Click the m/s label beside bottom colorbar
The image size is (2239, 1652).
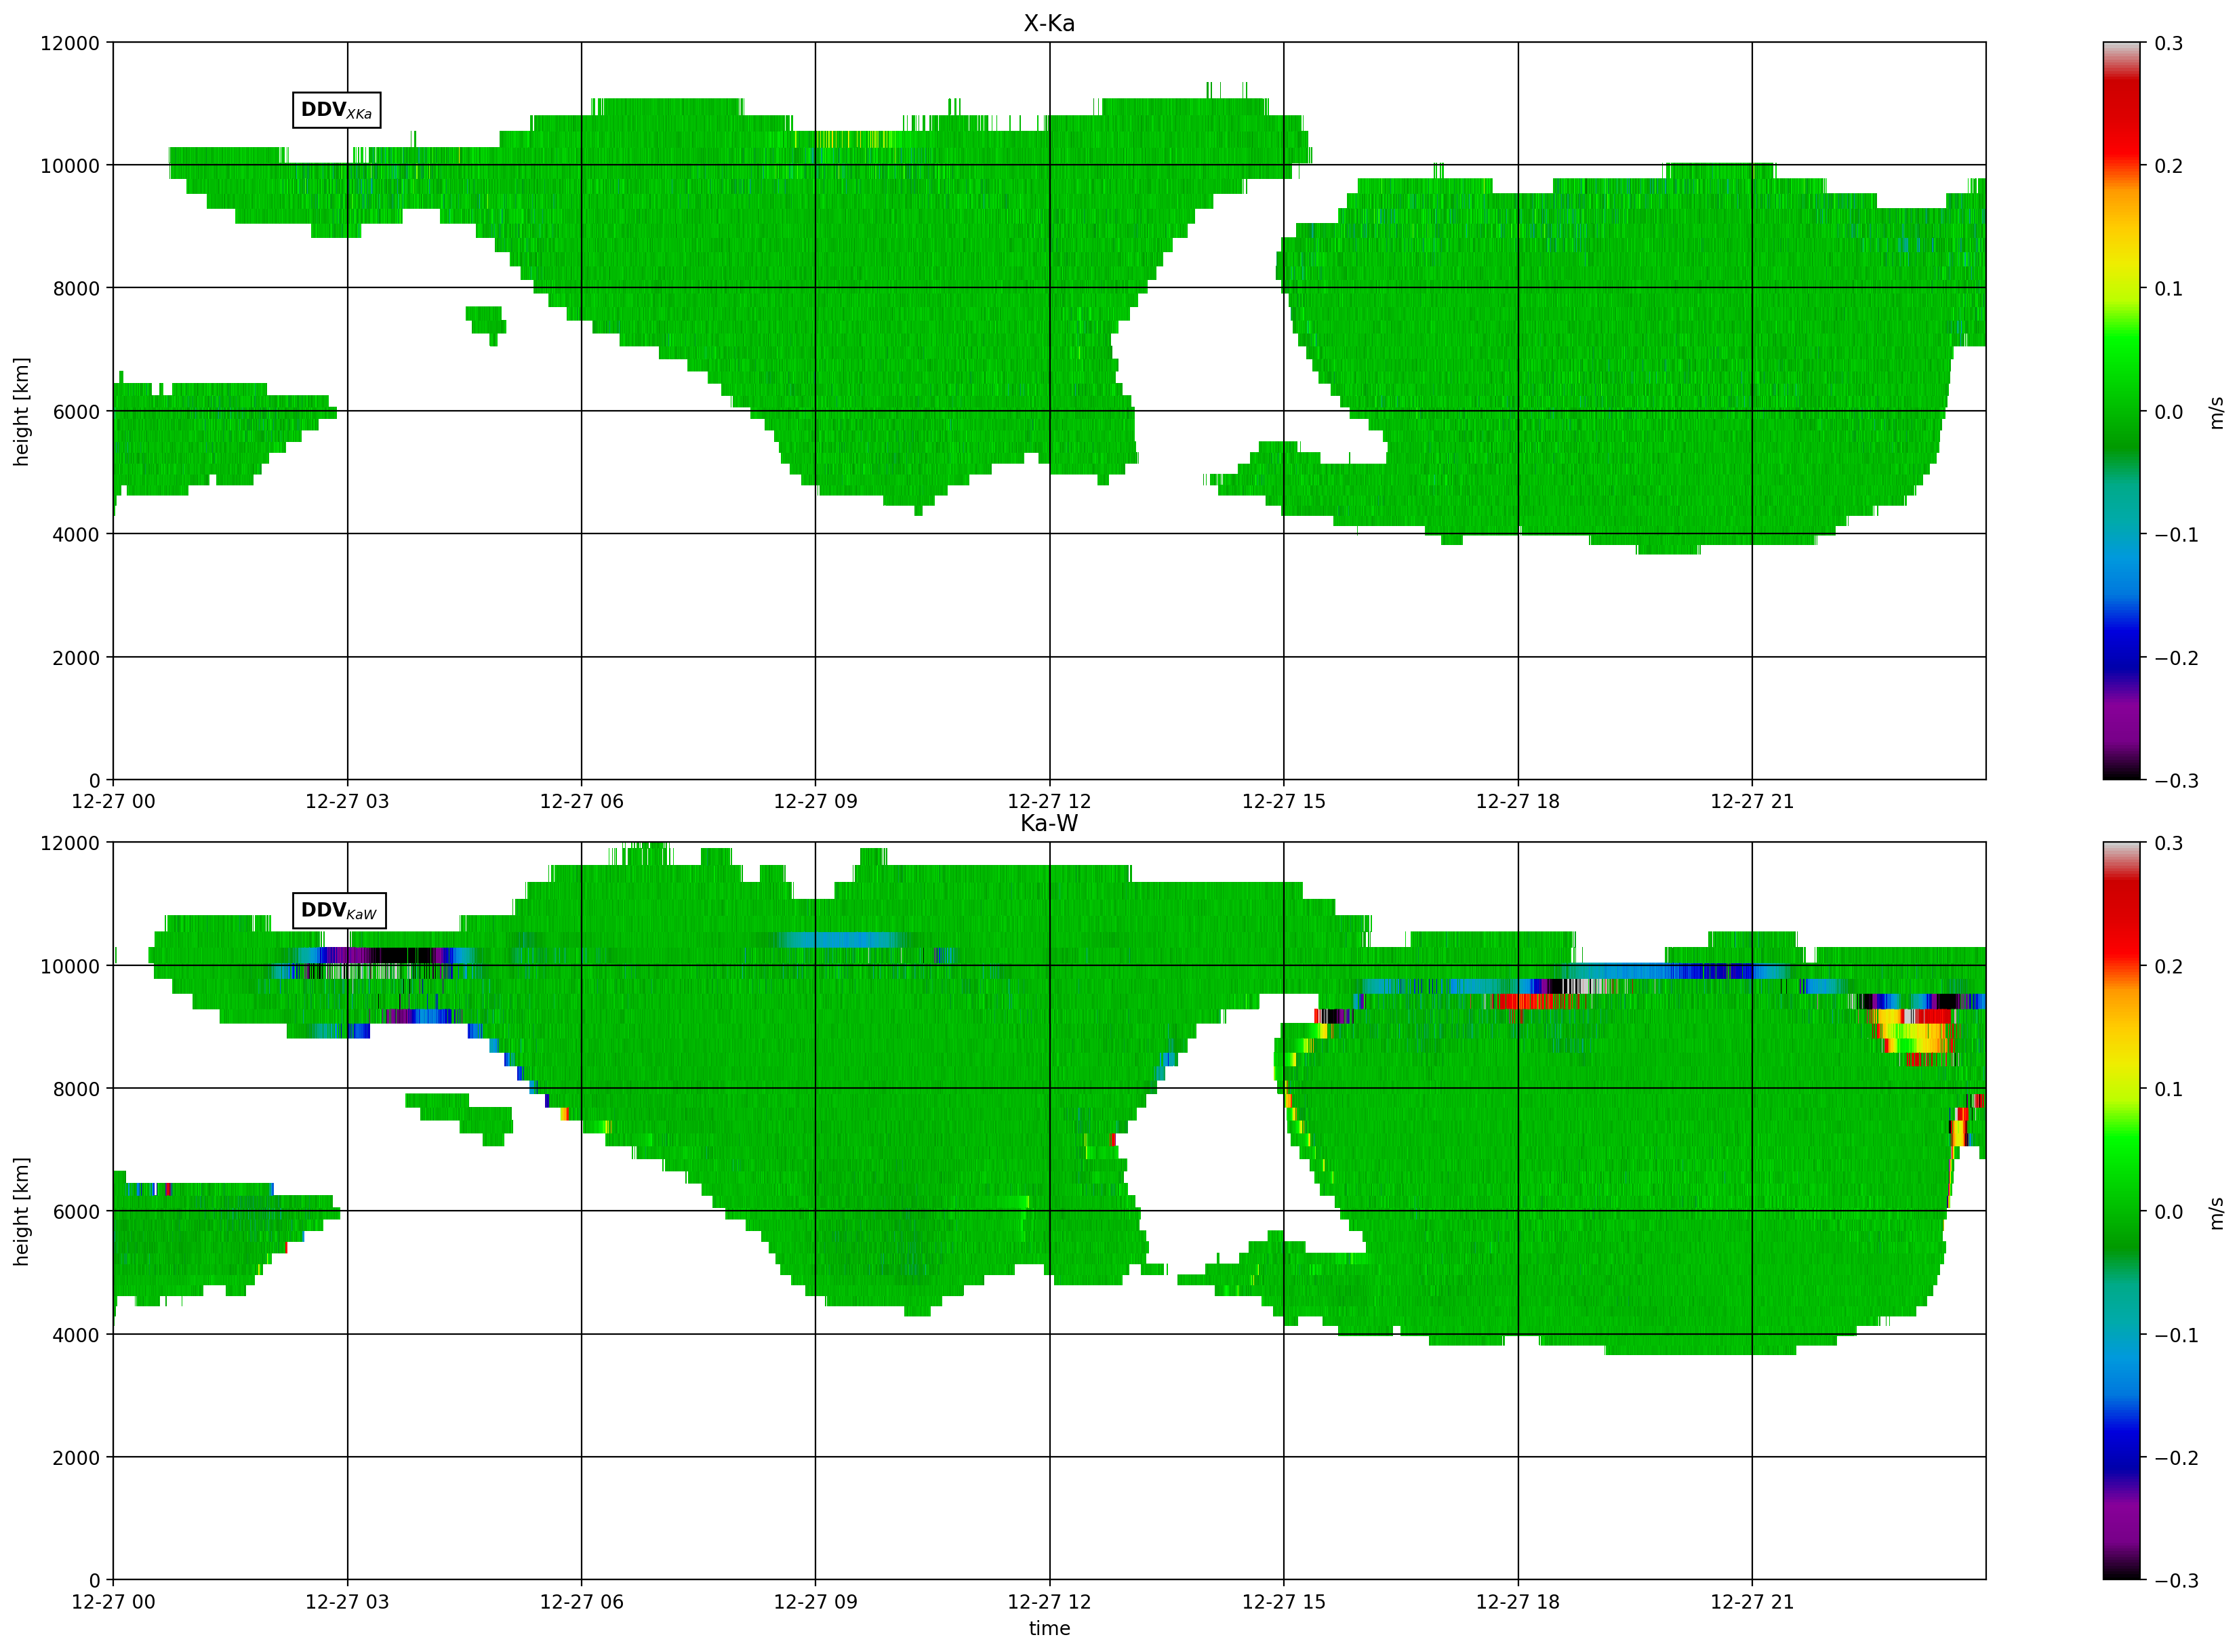(2217, 1213)
